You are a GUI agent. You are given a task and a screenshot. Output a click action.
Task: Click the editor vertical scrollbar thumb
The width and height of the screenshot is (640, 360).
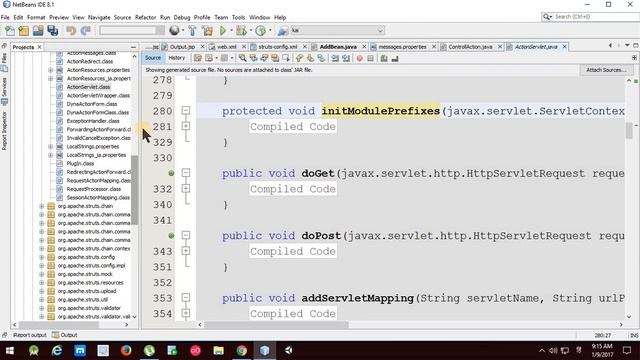(629, 131)
